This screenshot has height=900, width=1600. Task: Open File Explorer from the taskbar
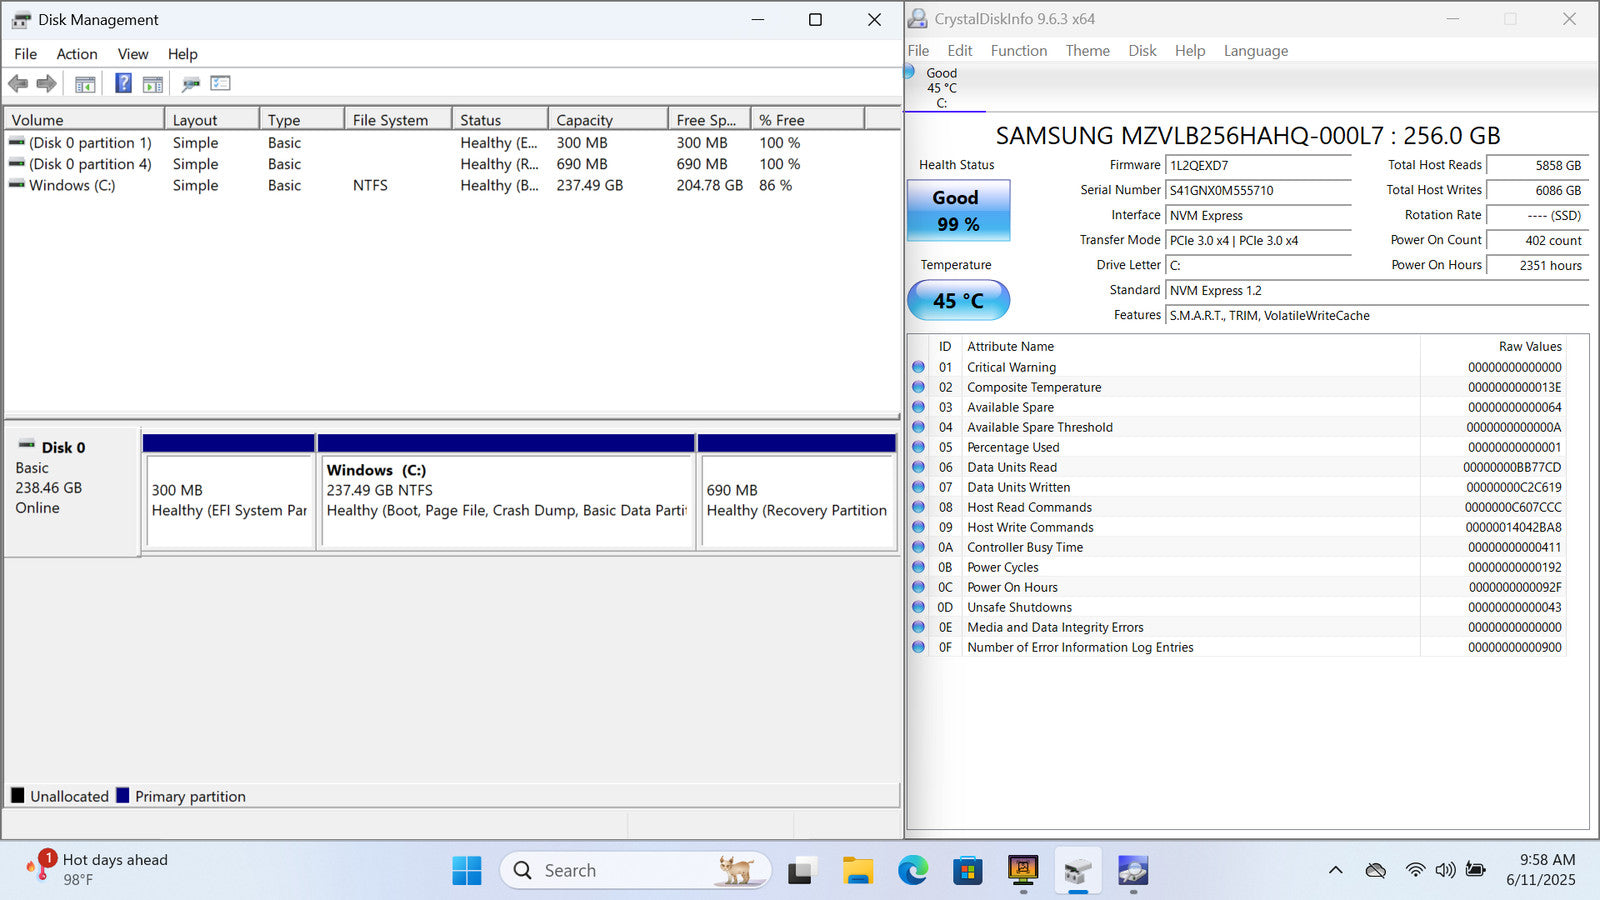pyautogui.click(x=857, y=871)
